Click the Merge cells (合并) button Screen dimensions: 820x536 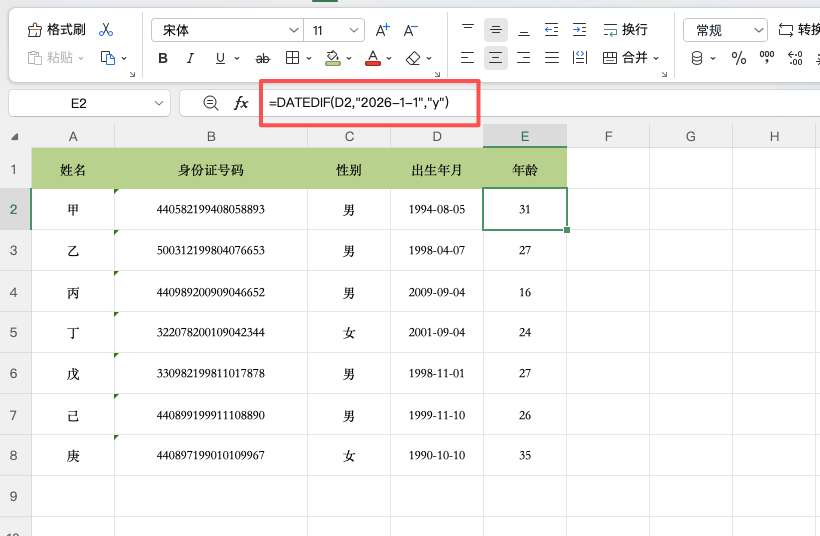[x=625, y=58]
